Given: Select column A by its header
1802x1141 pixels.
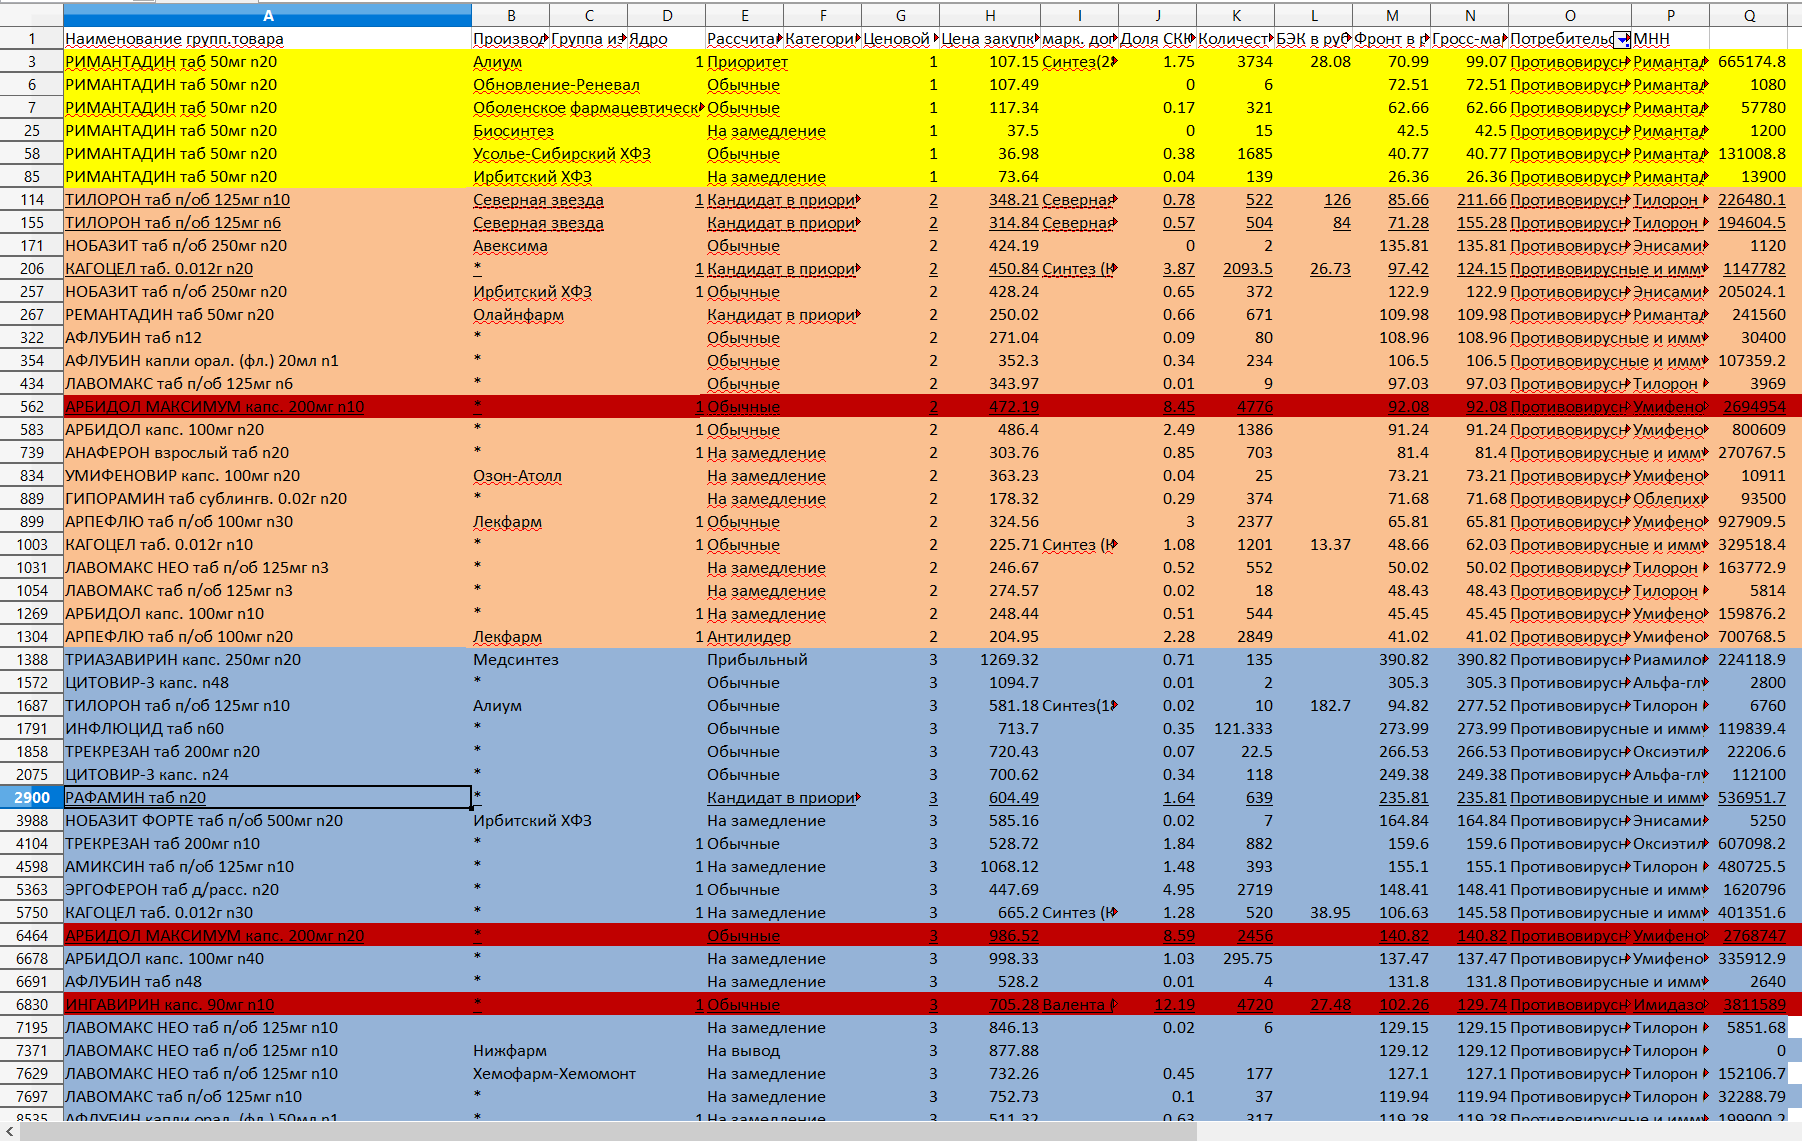Looking at the screenshot, I should 267,15.
